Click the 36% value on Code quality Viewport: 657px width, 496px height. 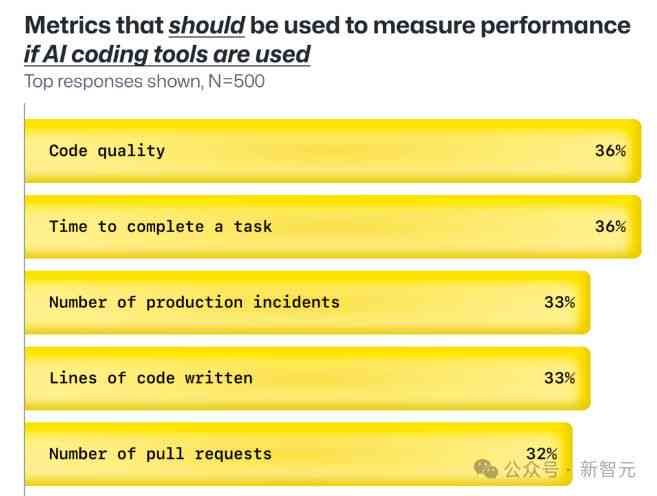pyautogui.click(x=610, y=151)
